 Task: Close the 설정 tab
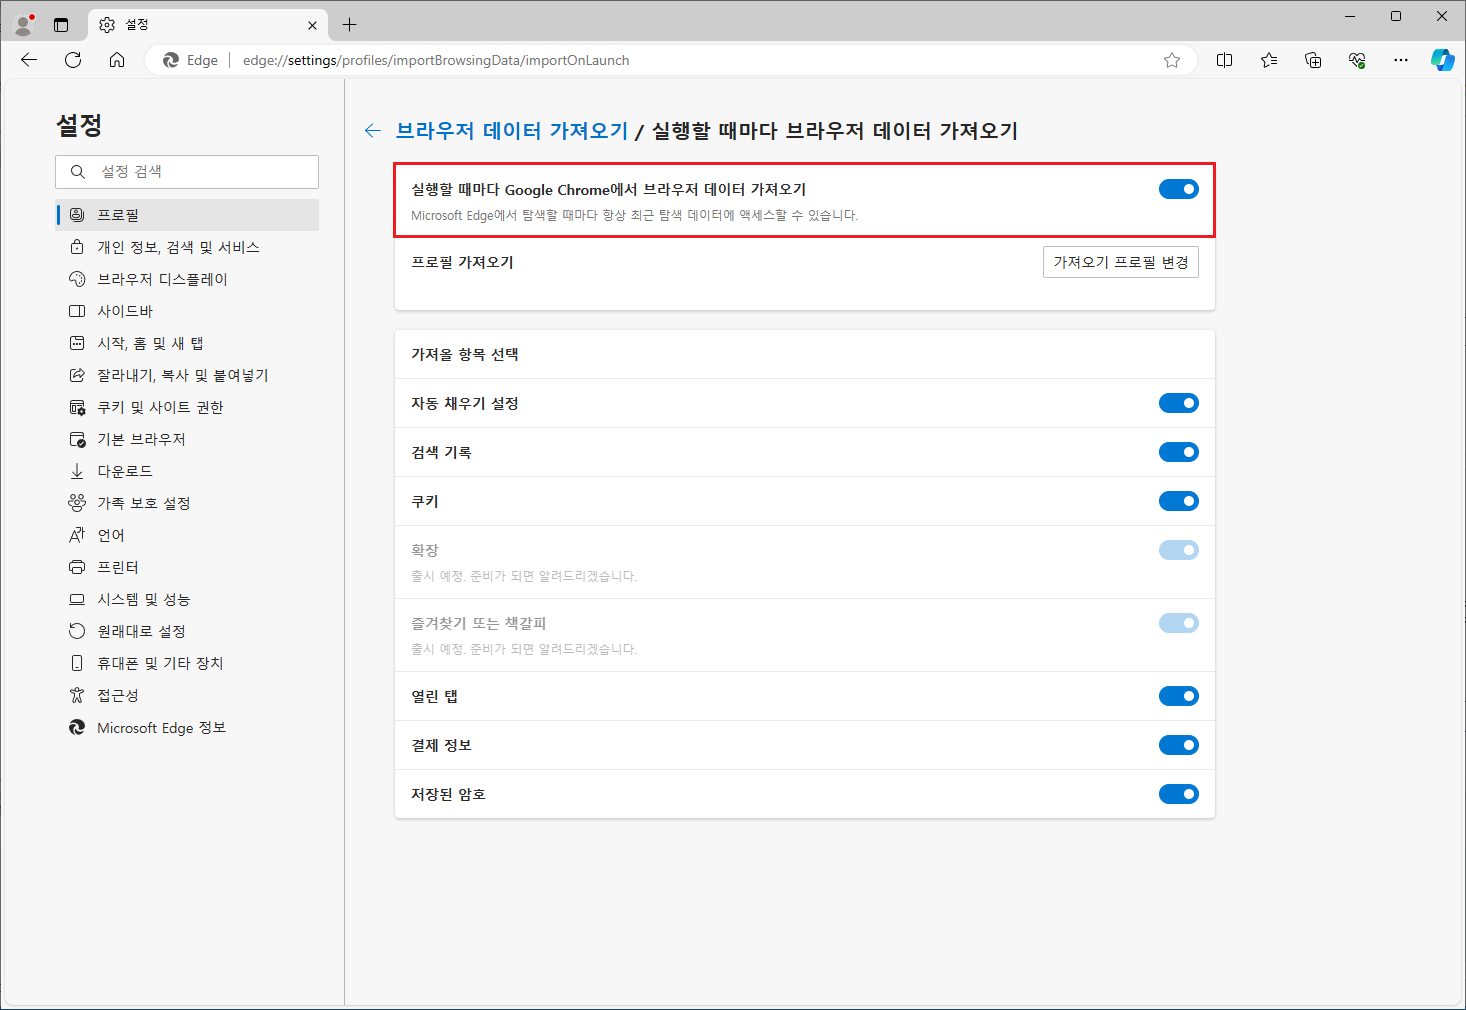[312, 25]
